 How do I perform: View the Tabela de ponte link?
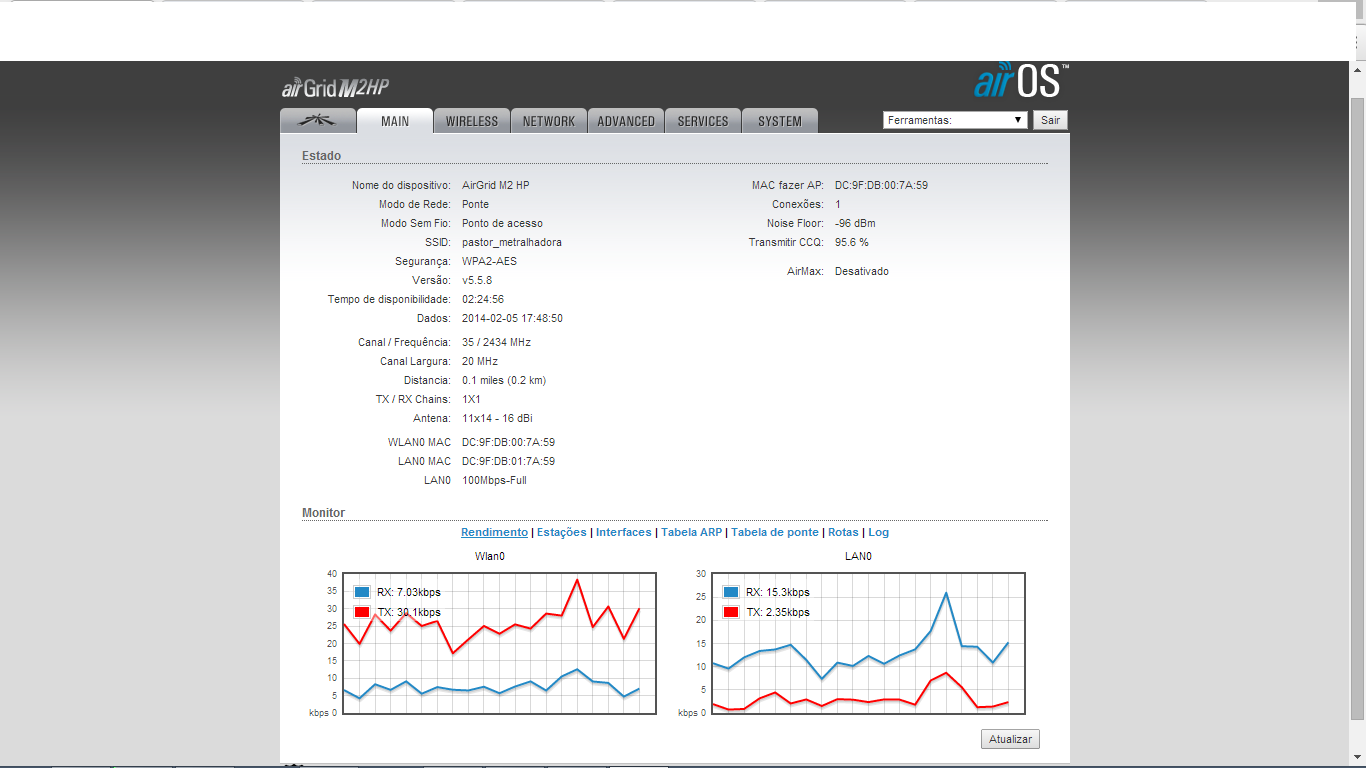click(775, 533)
